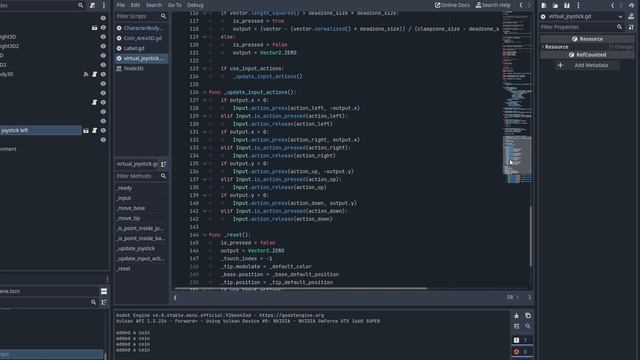640x360 pixels.
Task: Click Scene dock filter search magnifier
Action: pos(80,5)
